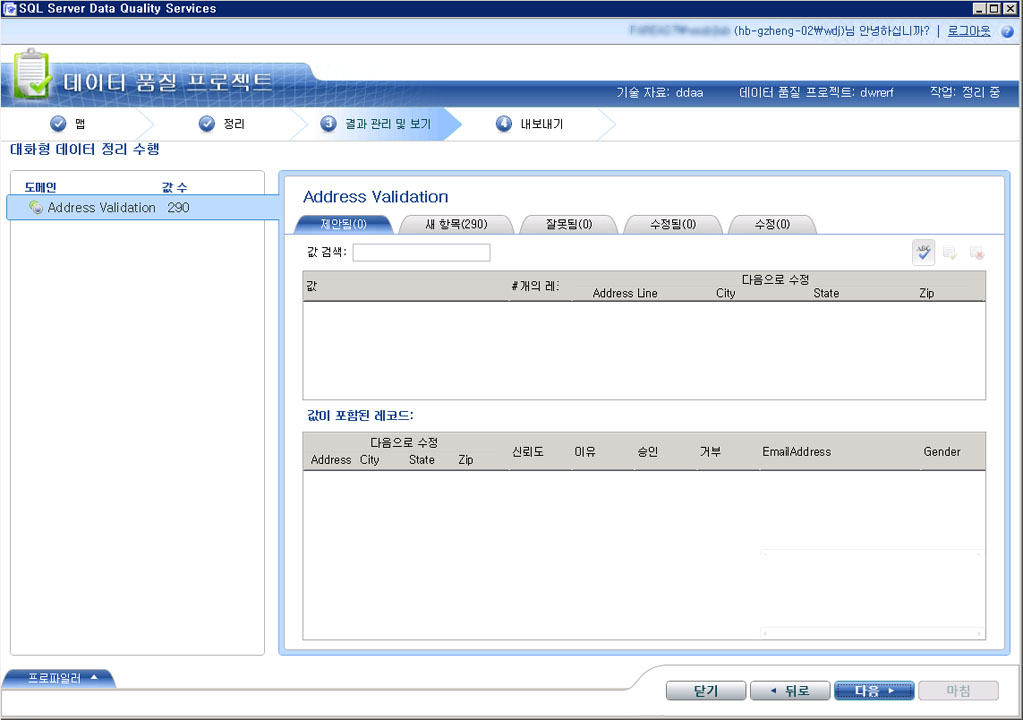Click the Gender column header

(941, 451)
